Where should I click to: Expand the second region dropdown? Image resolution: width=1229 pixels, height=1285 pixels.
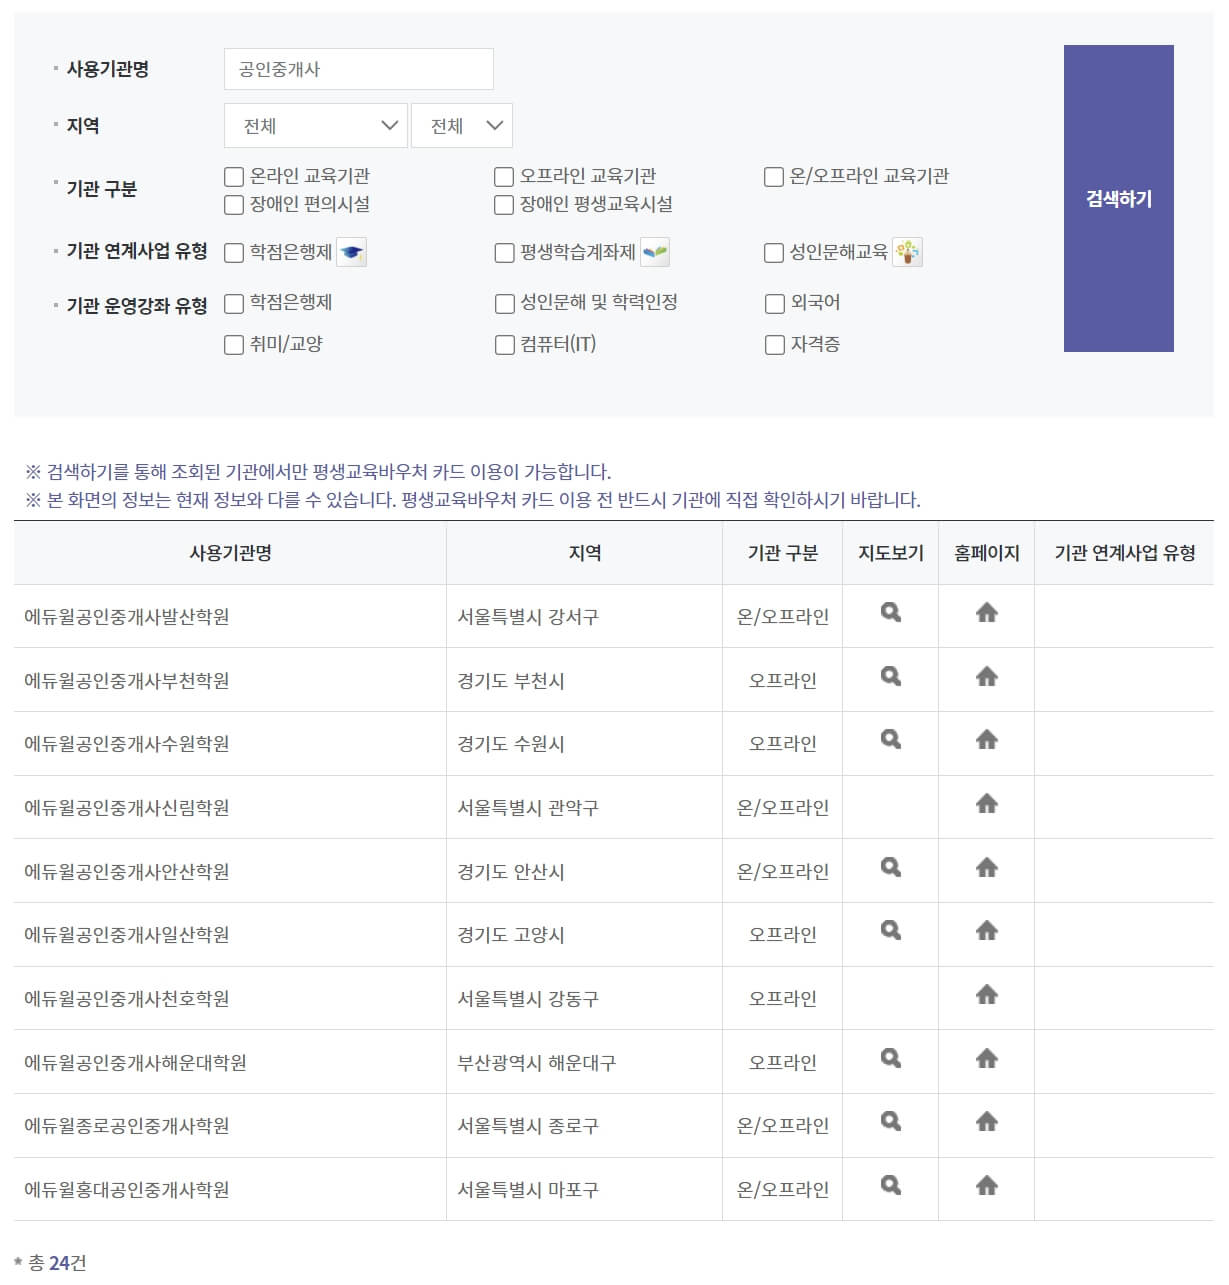pos(461,125)
